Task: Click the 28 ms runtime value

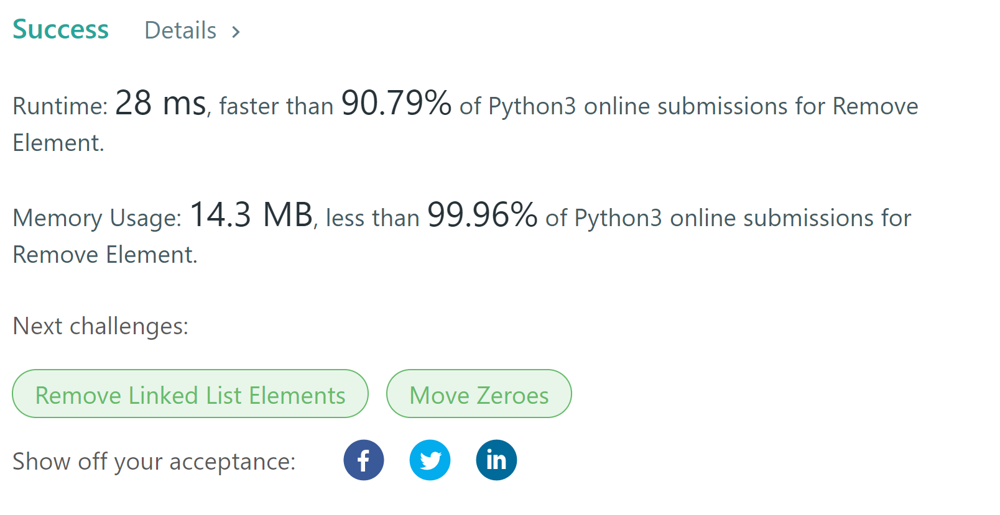Action: pos(160,104)
